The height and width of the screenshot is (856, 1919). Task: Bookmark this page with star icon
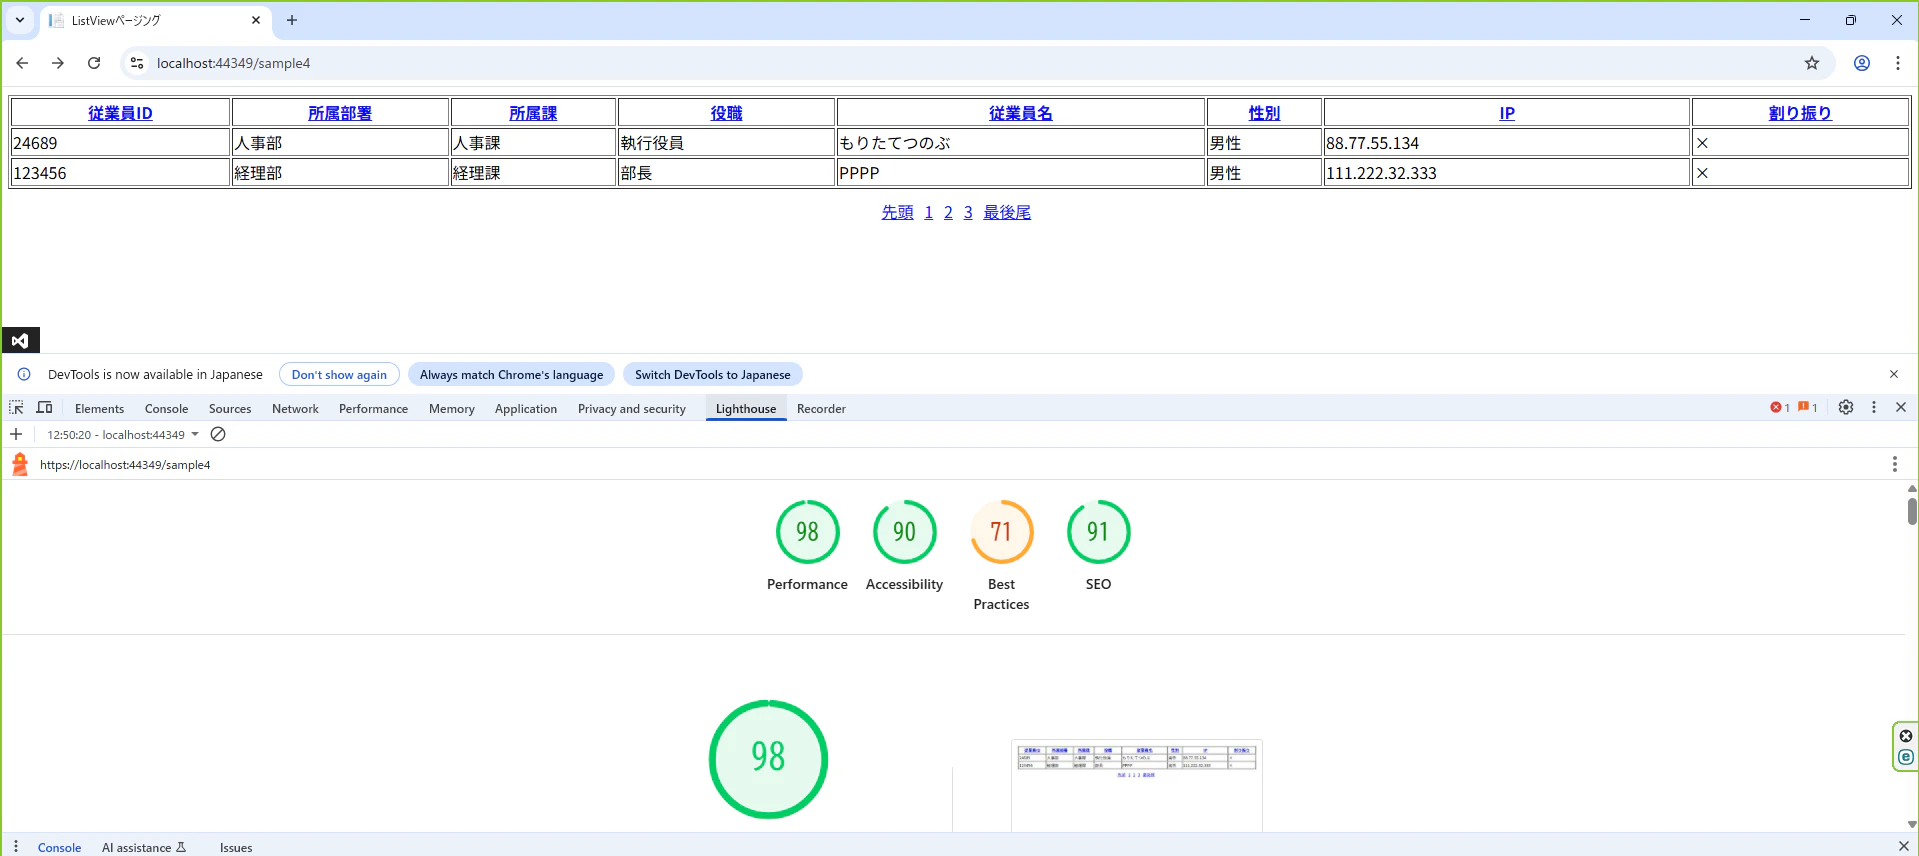pyautogui.click(x=1812, y=63)
